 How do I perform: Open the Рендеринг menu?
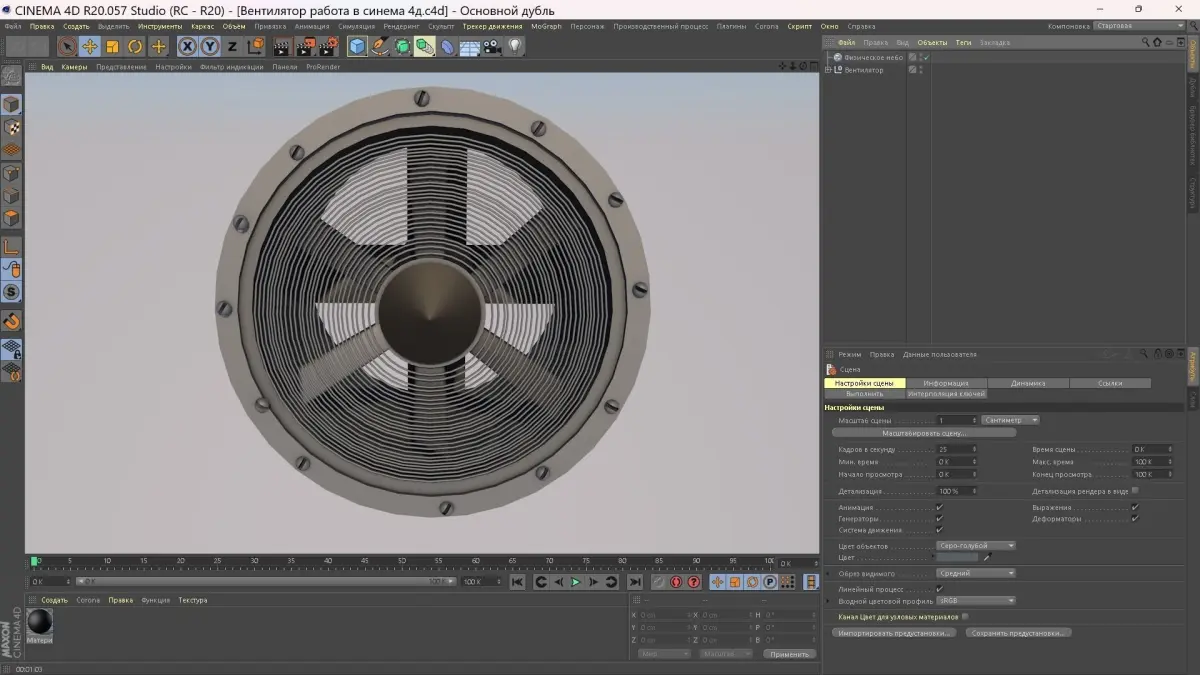[x=402, y=26]
